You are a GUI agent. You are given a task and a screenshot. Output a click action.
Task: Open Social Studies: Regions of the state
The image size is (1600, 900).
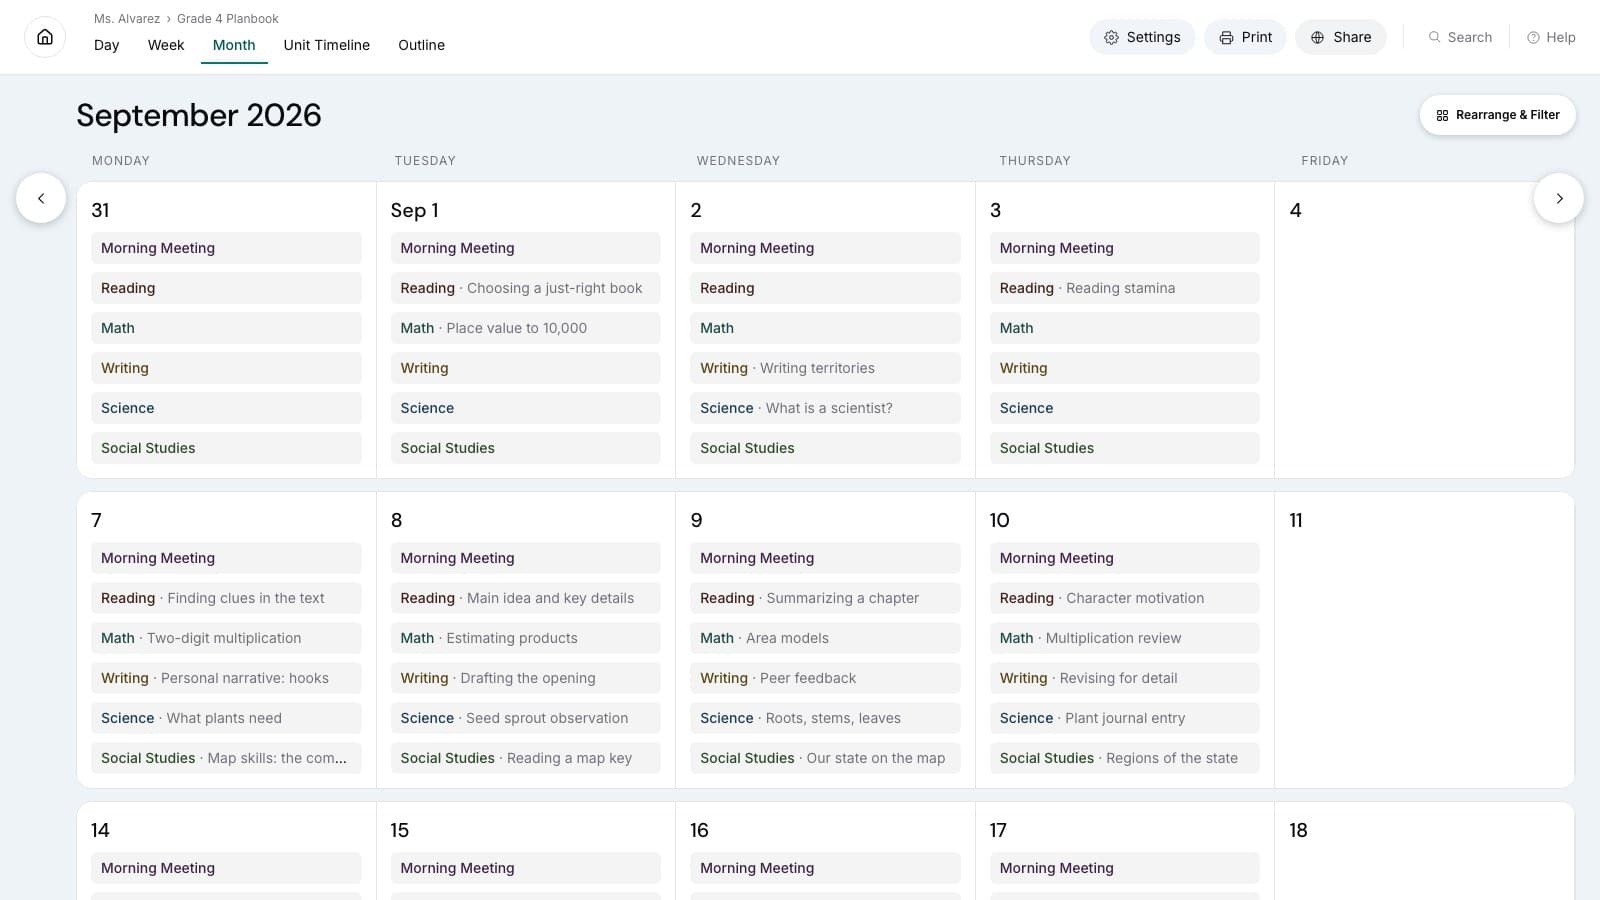point(1125,758)
